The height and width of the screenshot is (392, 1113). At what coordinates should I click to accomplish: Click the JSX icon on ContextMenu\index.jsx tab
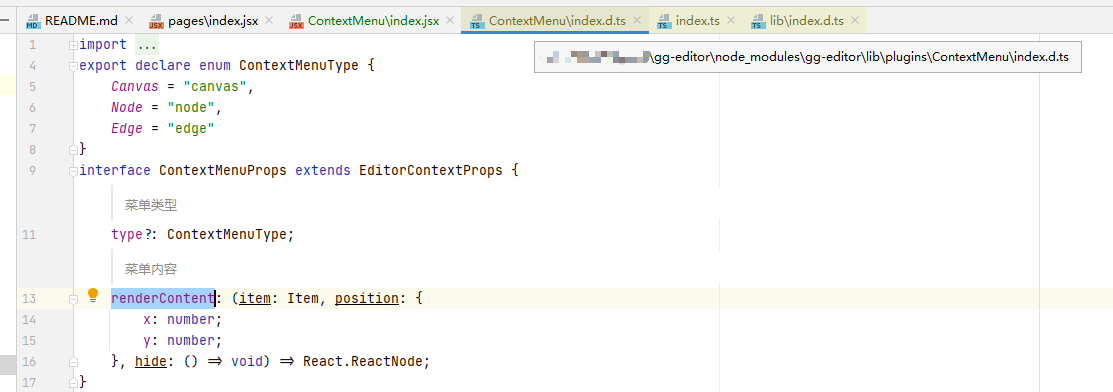[296, 21]
